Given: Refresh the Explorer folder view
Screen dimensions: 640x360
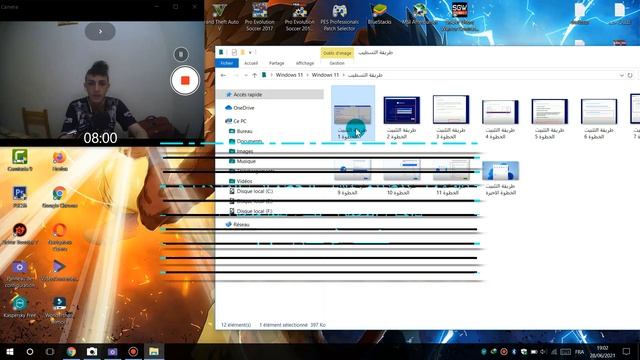Looking at the screenshot, I should click(630, 76).
